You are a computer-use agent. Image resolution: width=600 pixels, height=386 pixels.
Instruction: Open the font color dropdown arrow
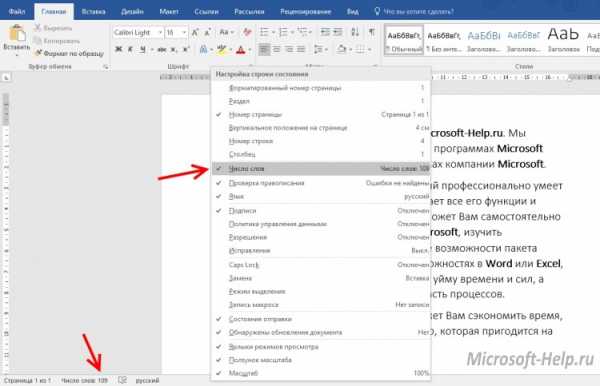pyautogui.click(x=249, y=50)
